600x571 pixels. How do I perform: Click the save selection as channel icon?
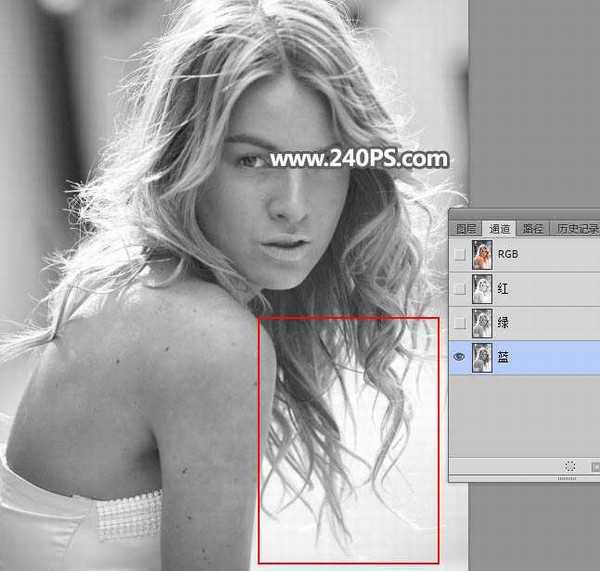(x=595, y=467)
